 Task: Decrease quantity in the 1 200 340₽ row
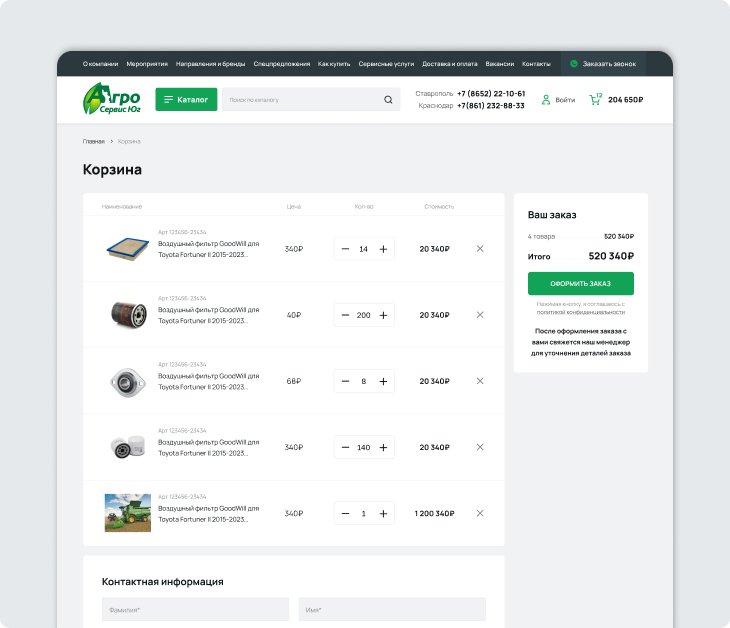pos(345,513)
